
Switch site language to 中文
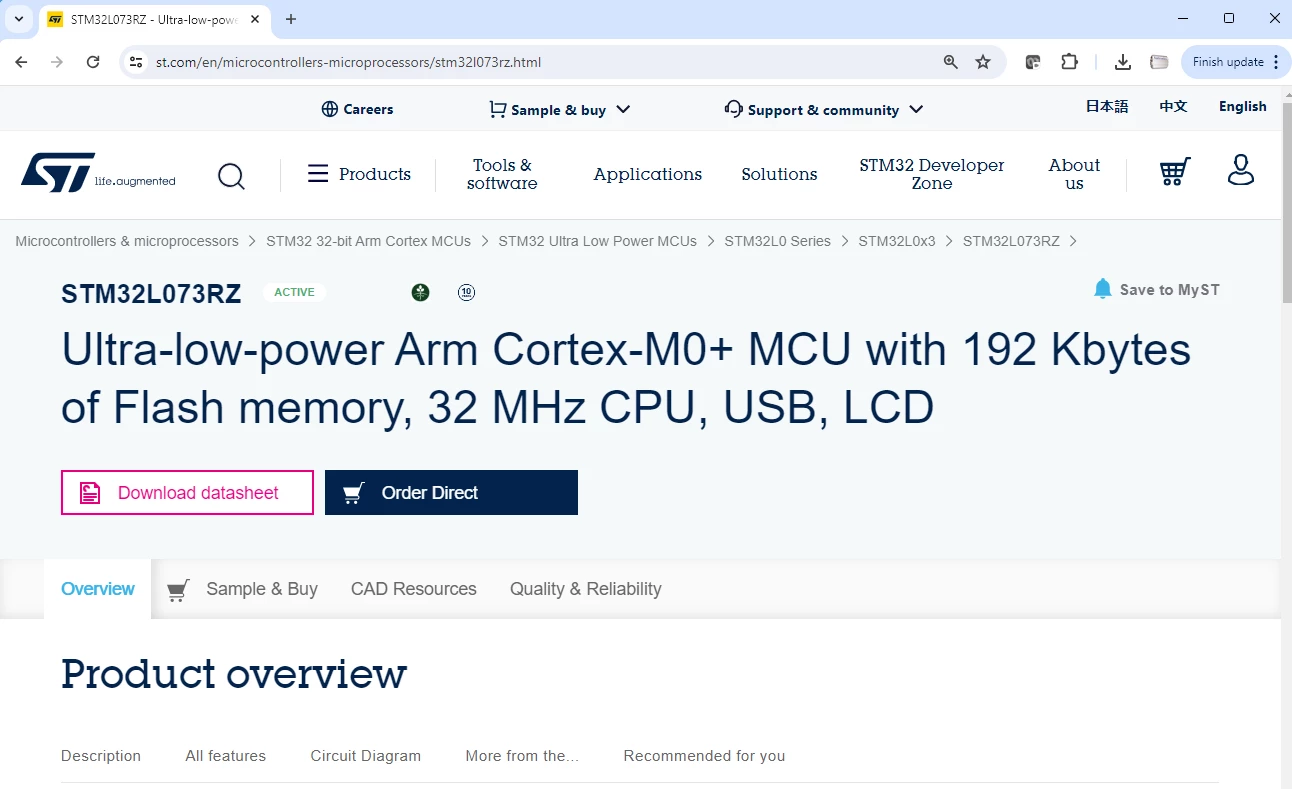1173,106
